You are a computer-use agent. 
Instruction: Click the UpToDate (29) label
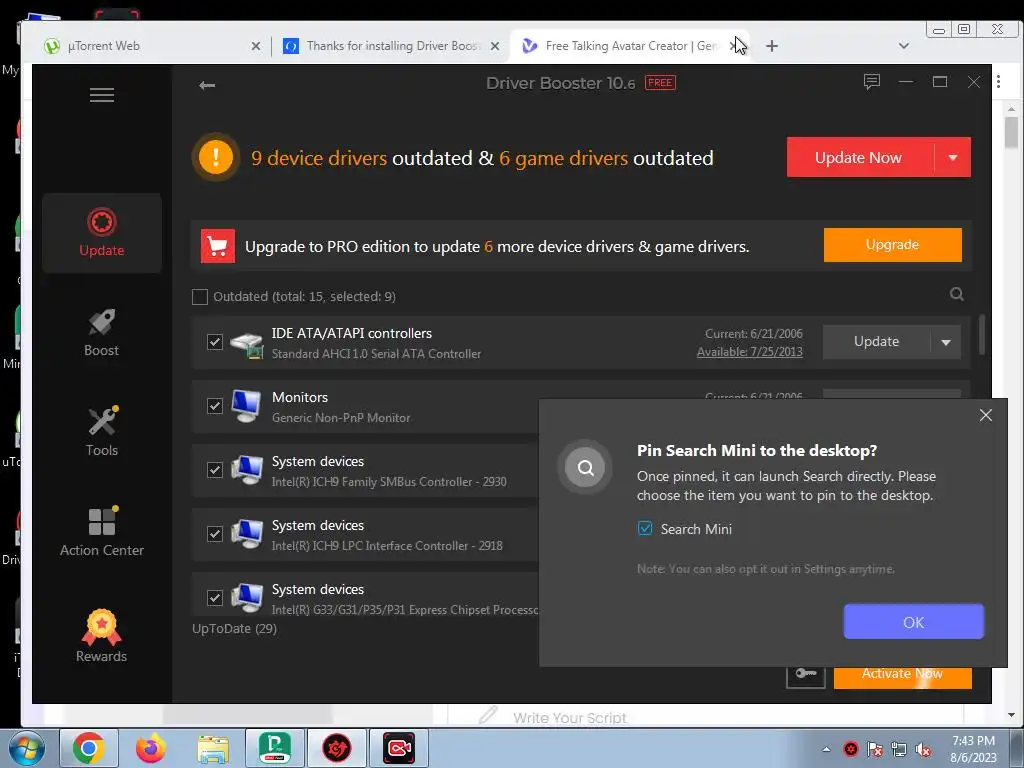point(234,628)
